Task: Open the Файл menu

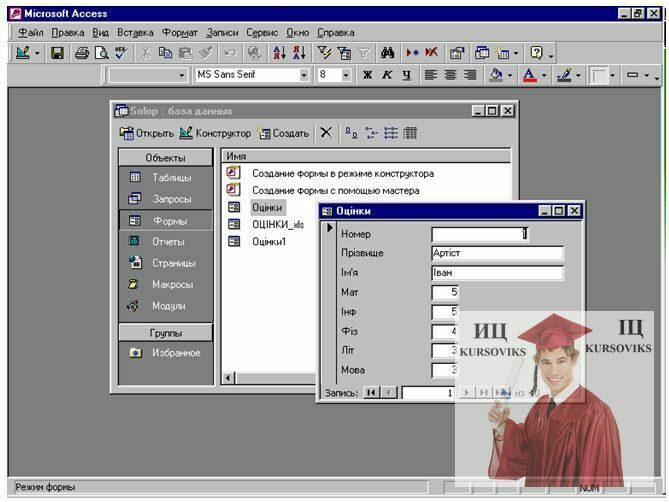Action: [31, 32]
